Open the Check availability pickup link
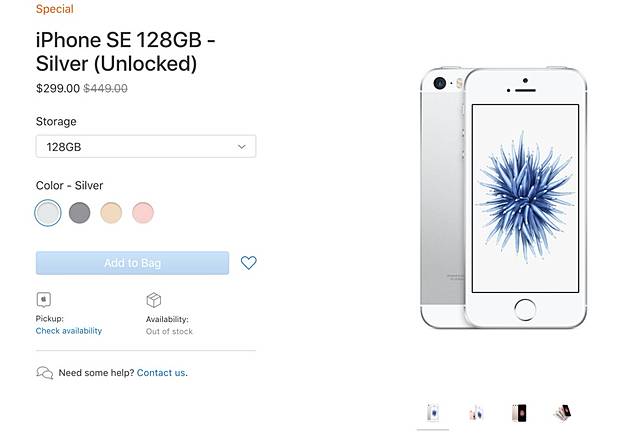 69,331
